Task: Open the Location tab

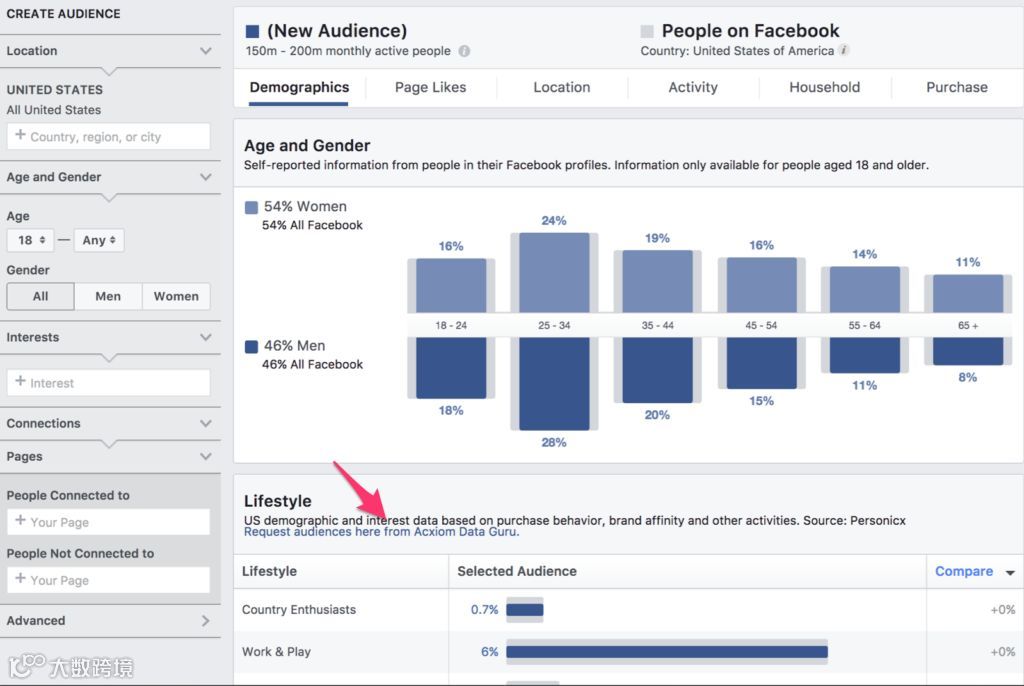Action: point(562,88)
